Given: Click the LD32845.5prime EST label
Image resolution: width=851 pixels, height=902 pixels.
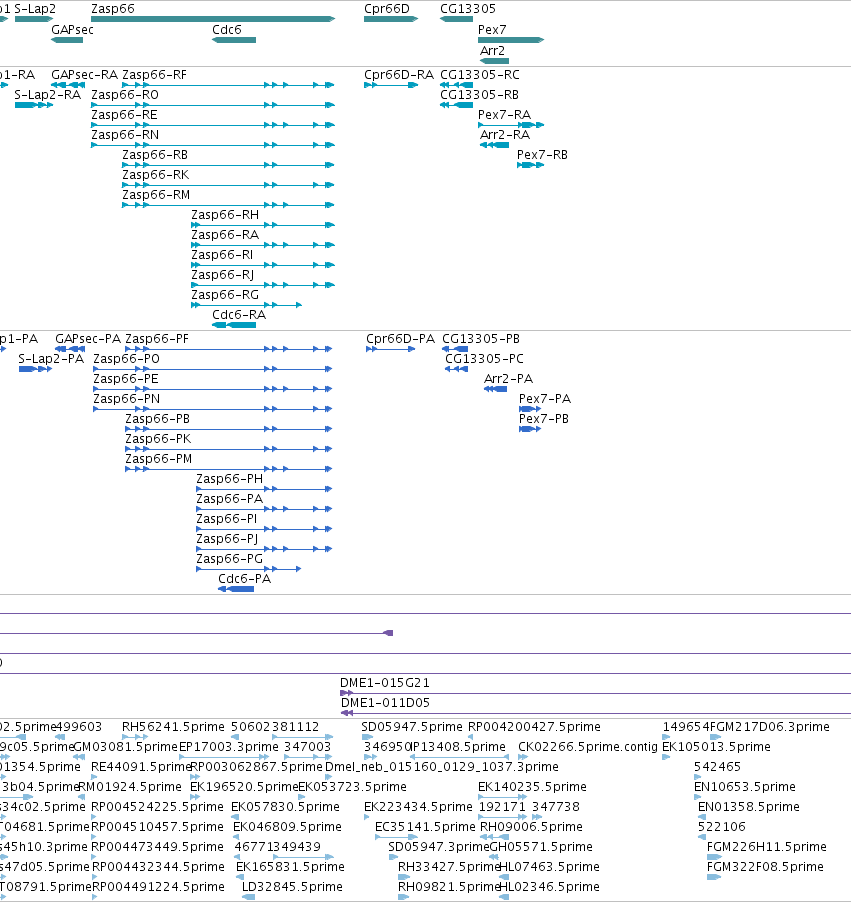Looking at the screenshot, I should click(292, 886).
